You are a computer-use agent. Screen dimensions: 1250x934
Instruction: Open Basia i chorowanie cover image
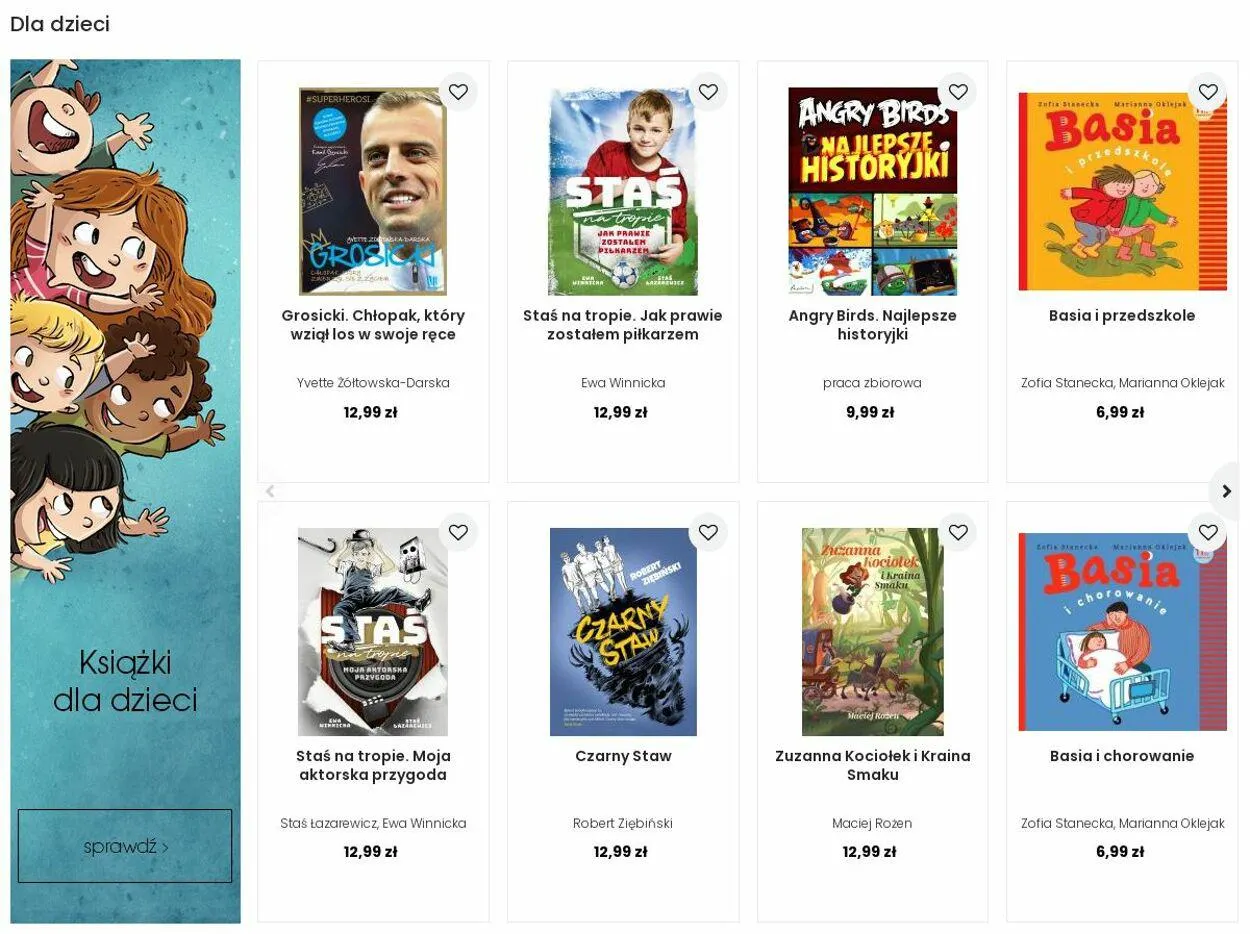point(1122,632)
